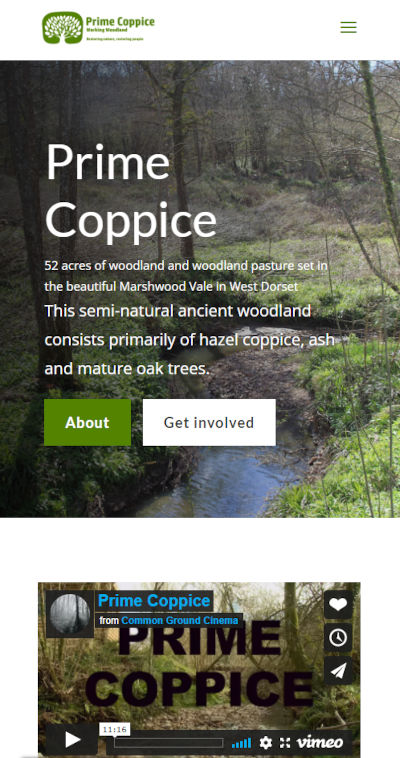Open Prime Coppice video title link

(x=154, y=601)
